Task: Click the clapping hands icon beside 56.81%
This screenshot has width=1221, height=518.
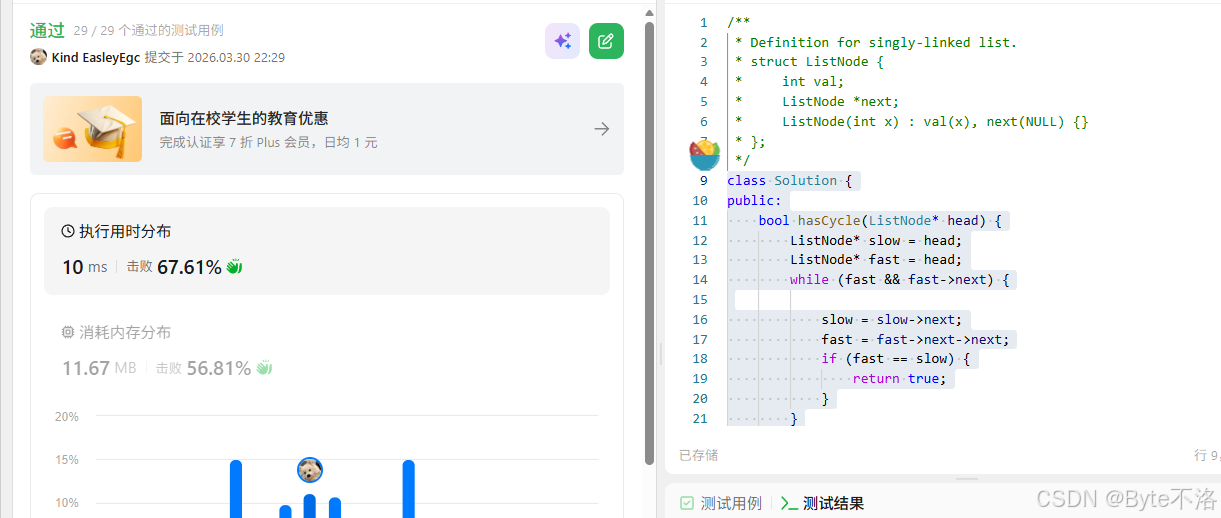Action: click(x=264, y=367)
